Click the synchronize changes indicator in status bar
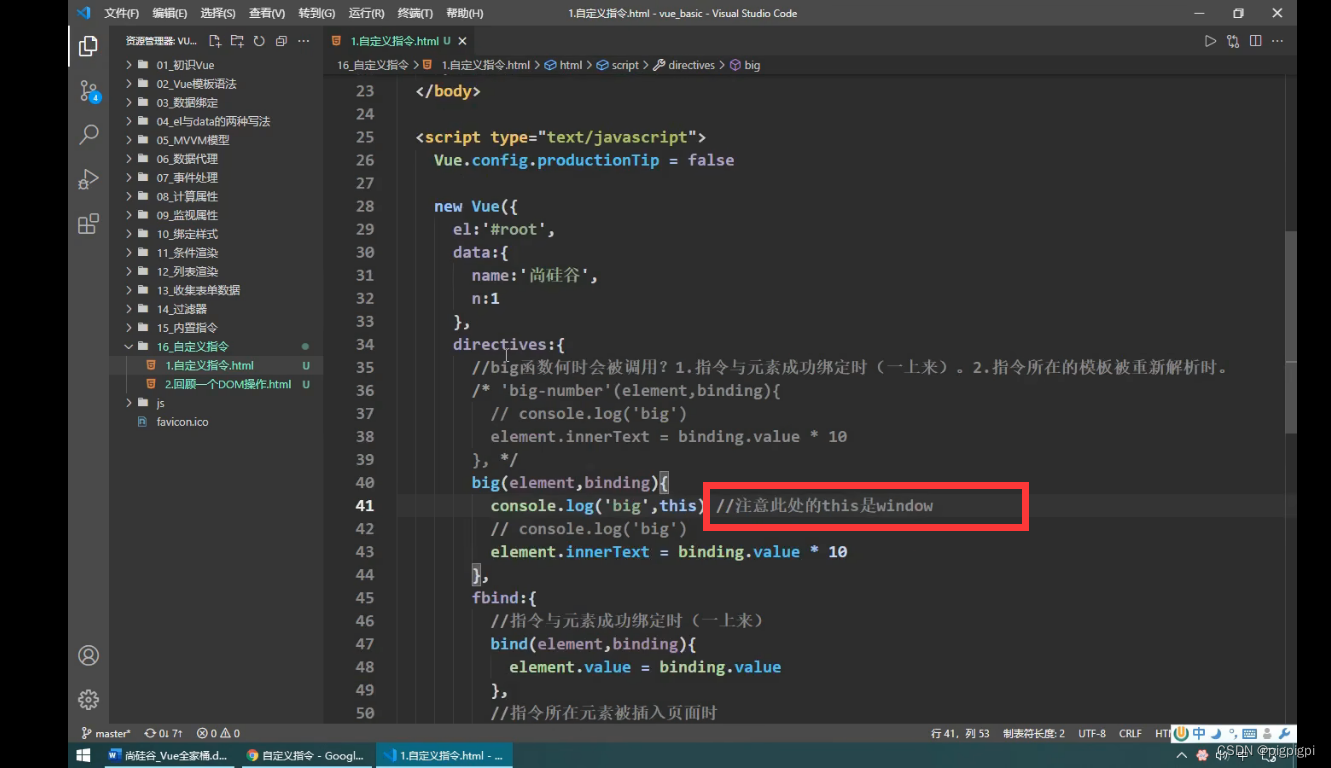This screenshot has width=1331, height=768. click(x=164, y=733)
